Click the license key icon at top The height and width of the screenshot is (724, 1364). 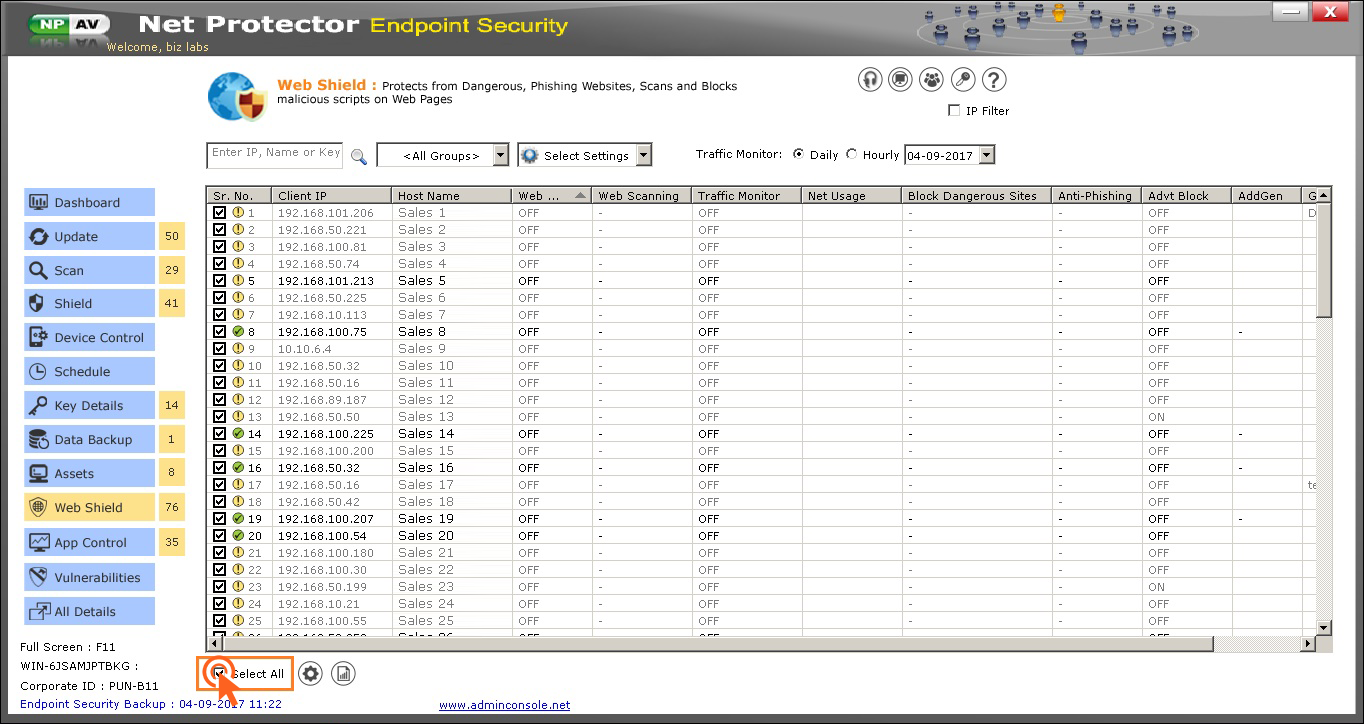pos(963,80)
